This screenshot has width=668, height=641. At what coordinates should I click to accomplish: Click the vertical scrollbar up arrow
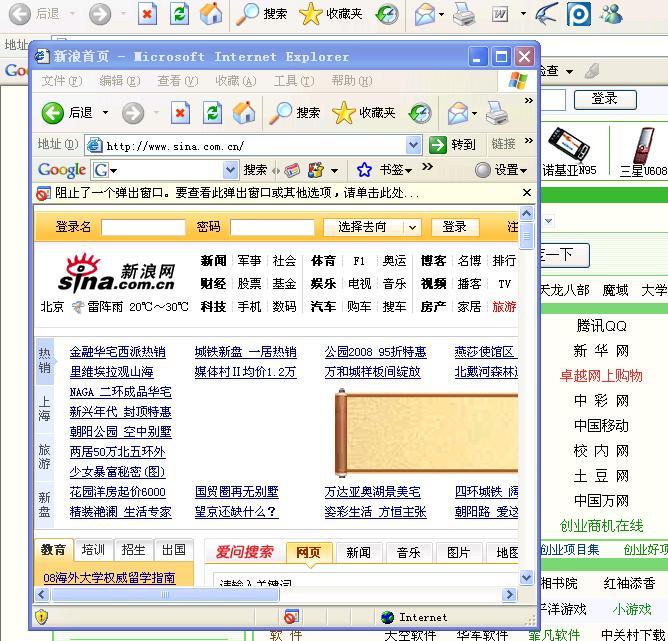[527, 213]
